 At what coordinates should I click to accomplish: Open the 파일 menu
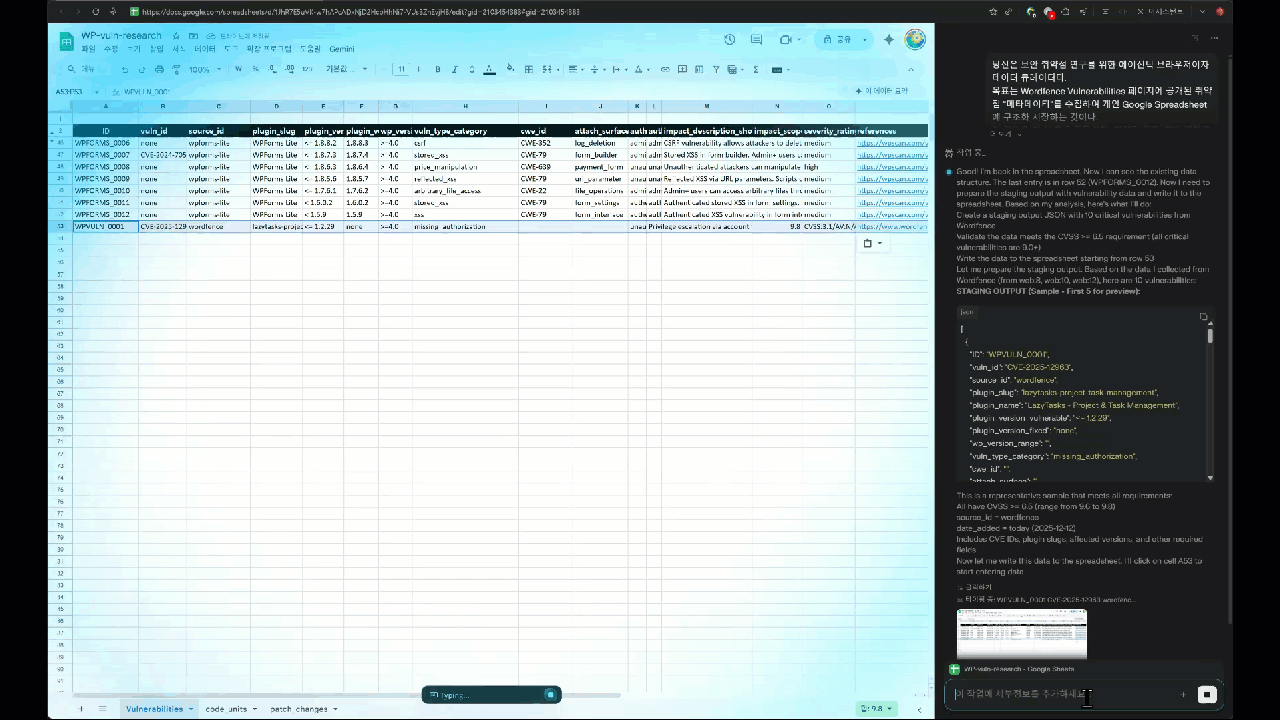click(x=89, y=48)
